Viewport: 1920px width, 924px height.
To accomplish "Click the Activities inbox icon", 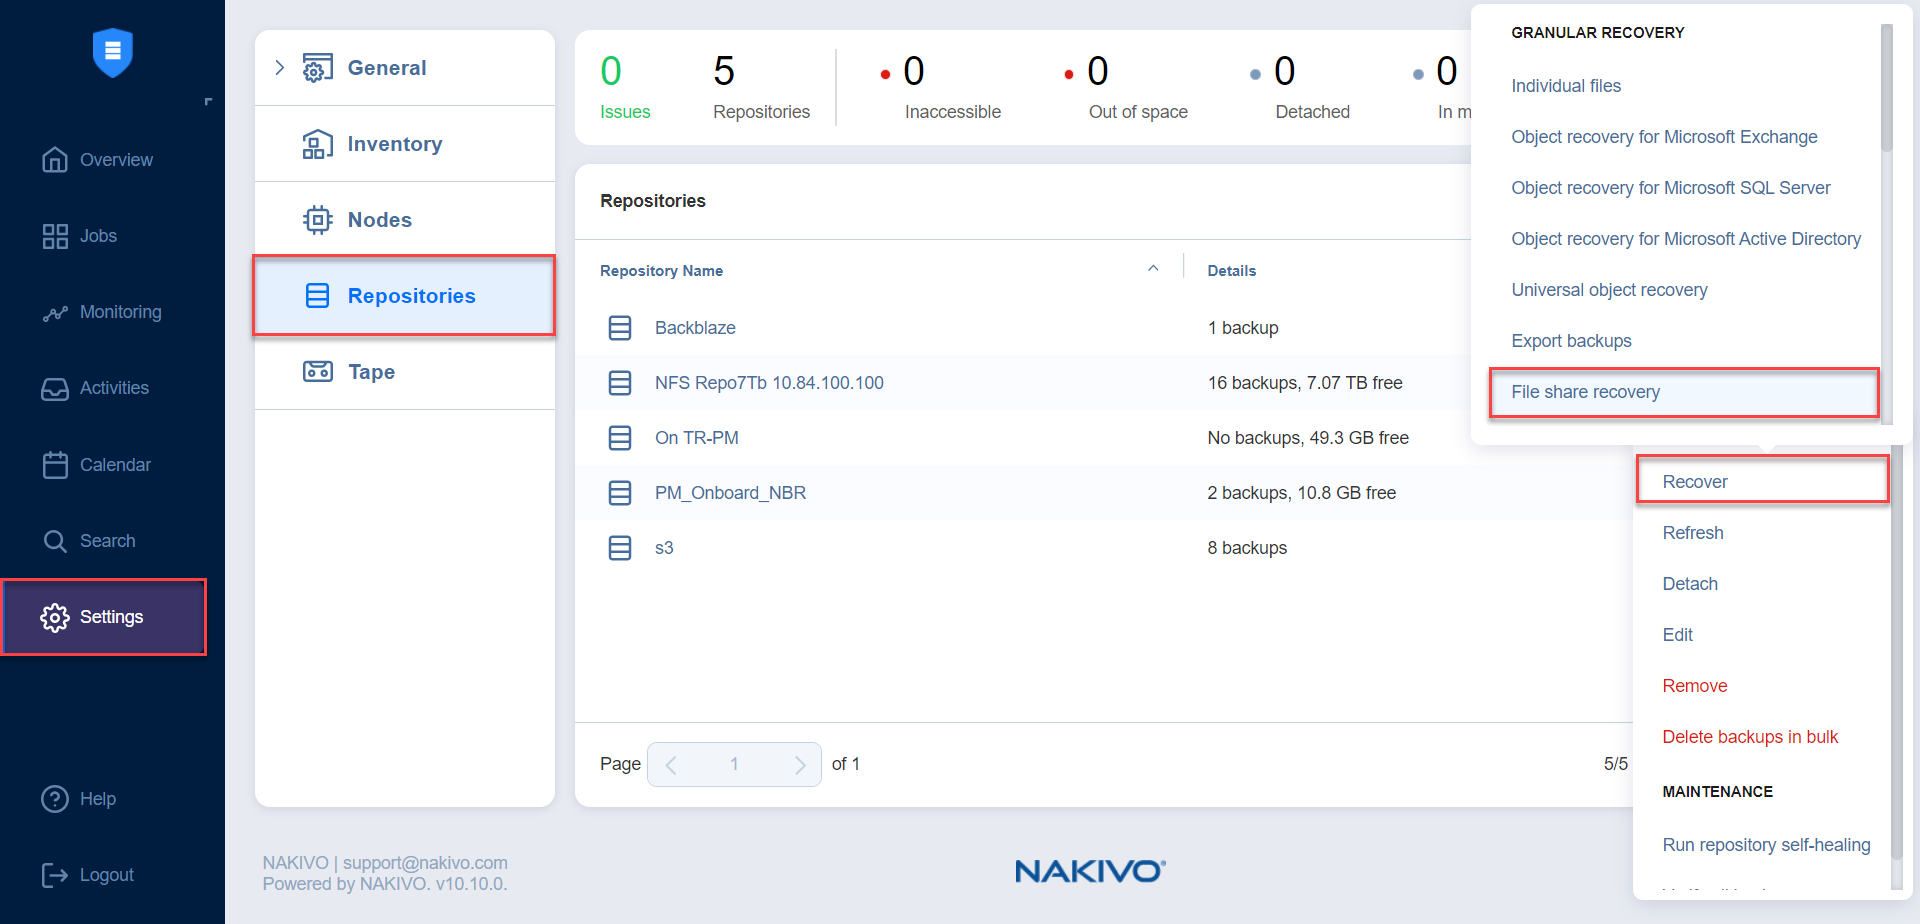I will (x=55, y=389).
